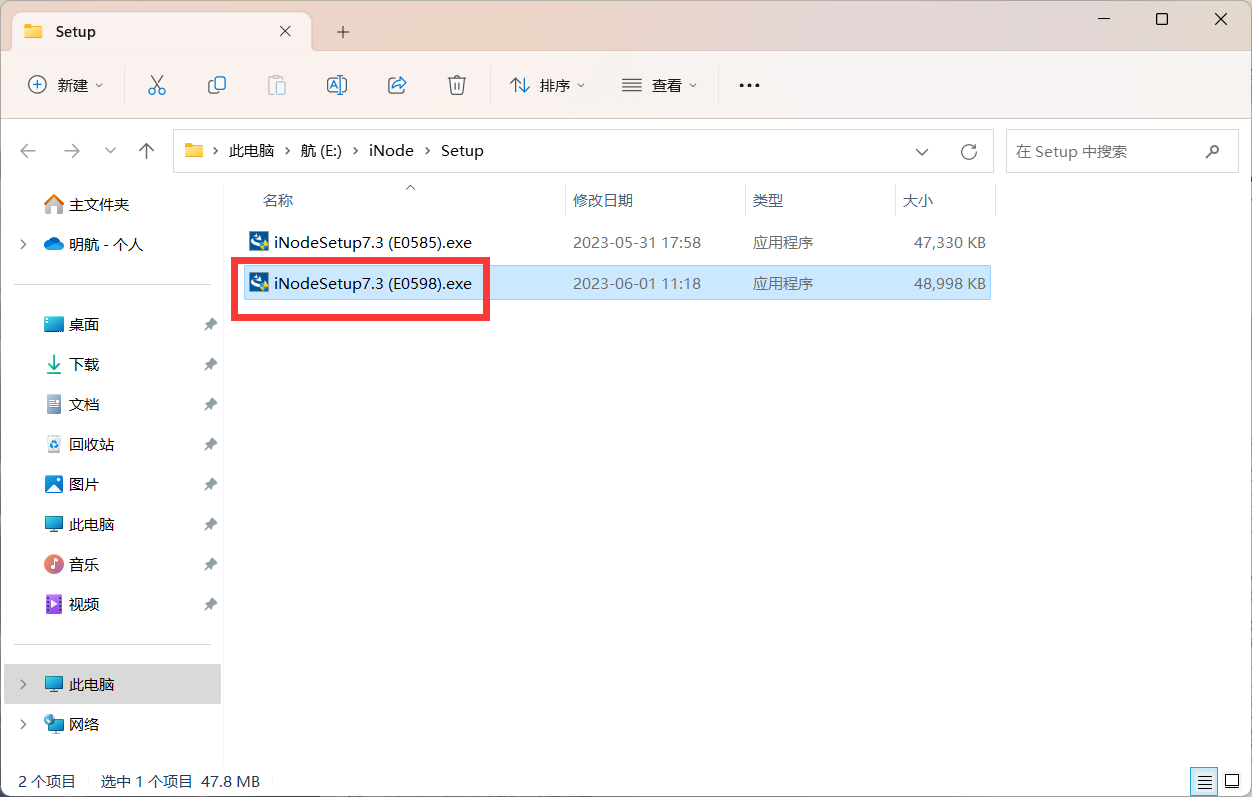Add a new tab with plus
The width and height of the screenshot is (1252, 797).
click(343, 32)
